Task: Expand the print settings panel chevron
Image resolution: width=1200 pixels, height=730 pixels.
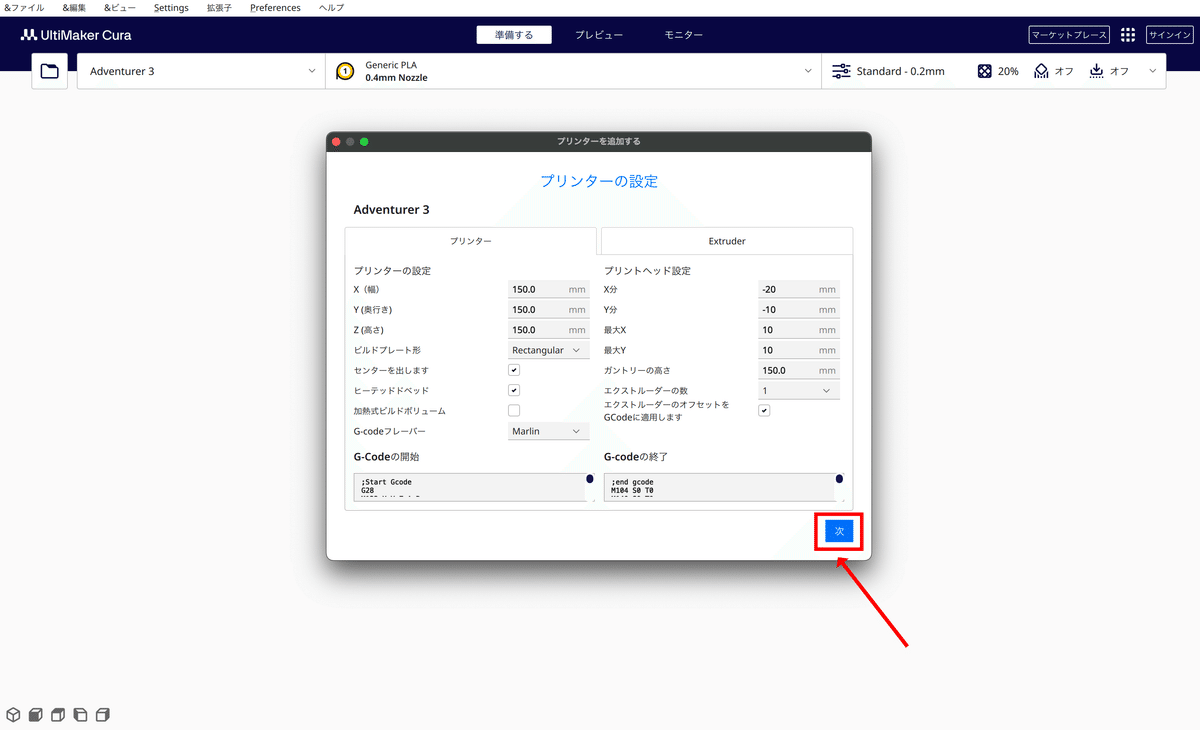Action: tap(1153, 71)
